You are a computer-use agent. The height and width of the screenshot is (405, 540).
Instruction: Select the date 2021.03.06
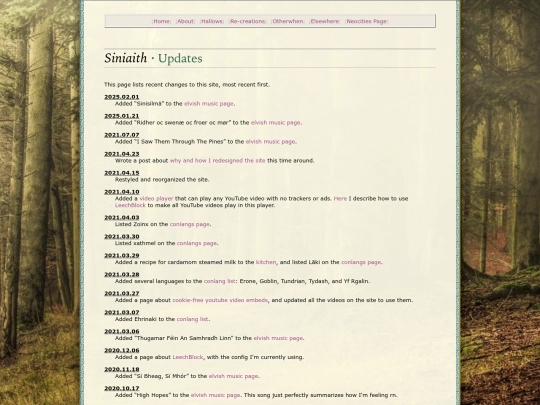coord(122,331)
